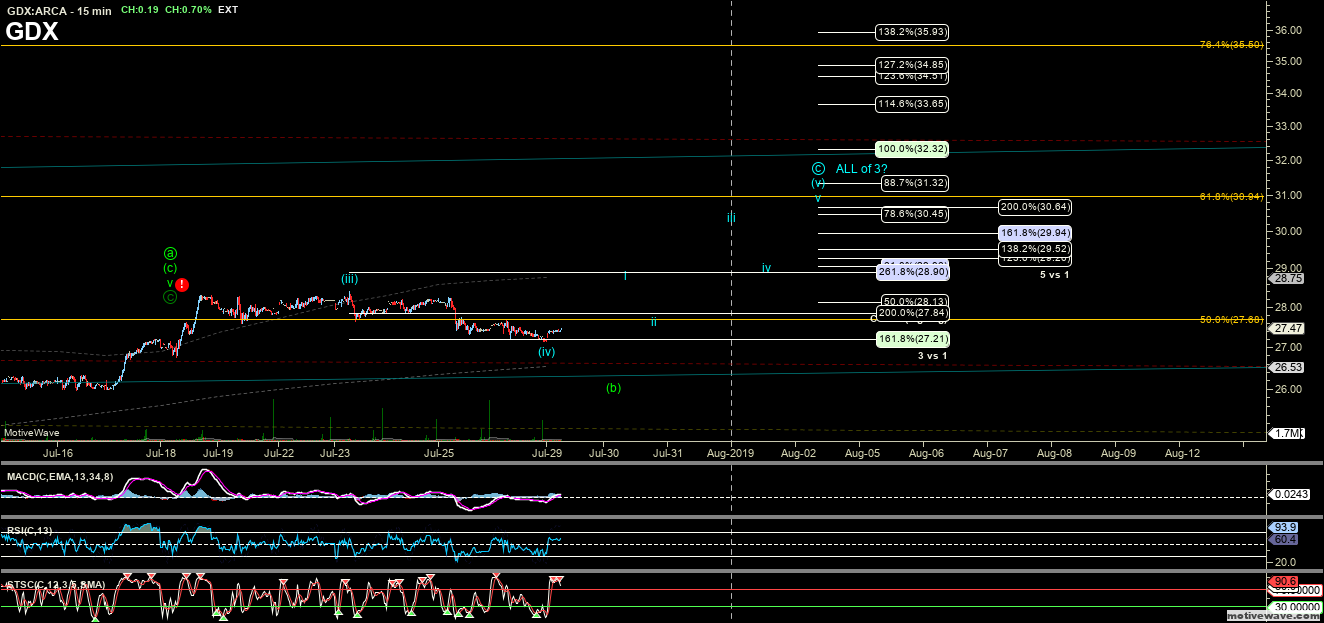This screenshot has height=623, width=1324.
Task: Click the orange 61.8%(30.94) retracement label
Action: [1232, 196]
